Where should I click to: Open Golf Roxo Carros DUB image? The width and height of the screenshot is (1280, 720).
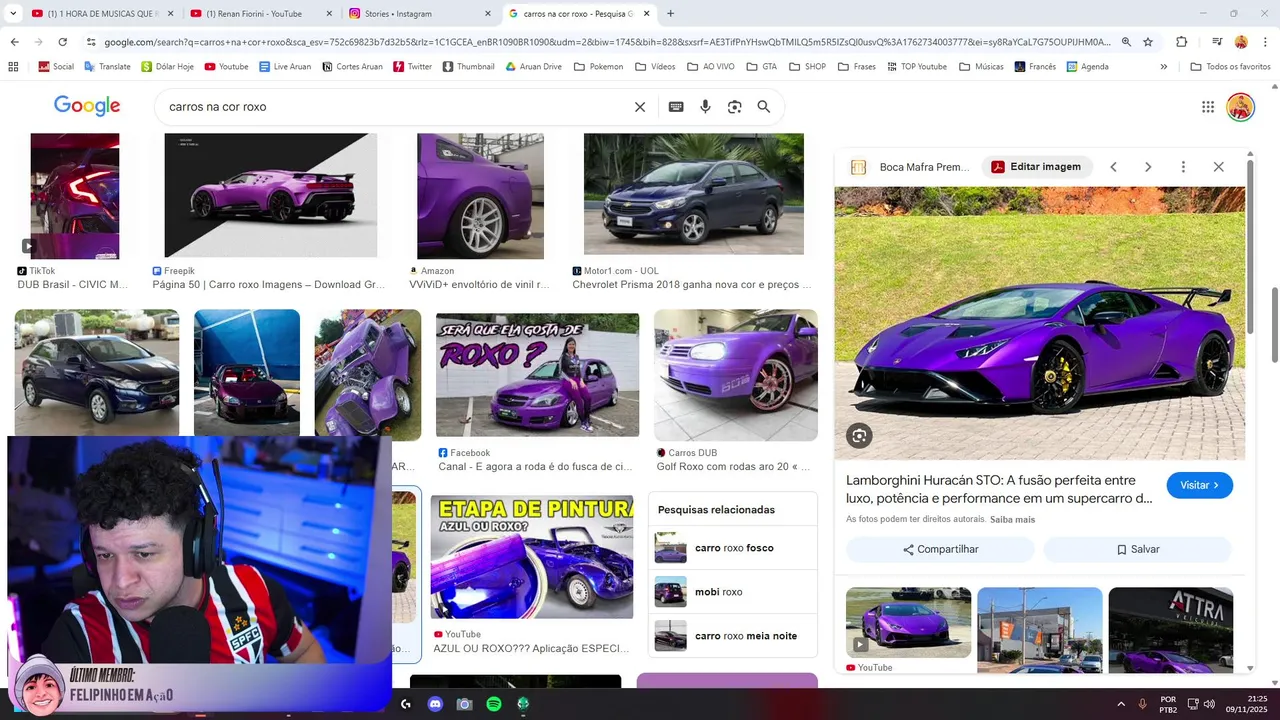736,375
